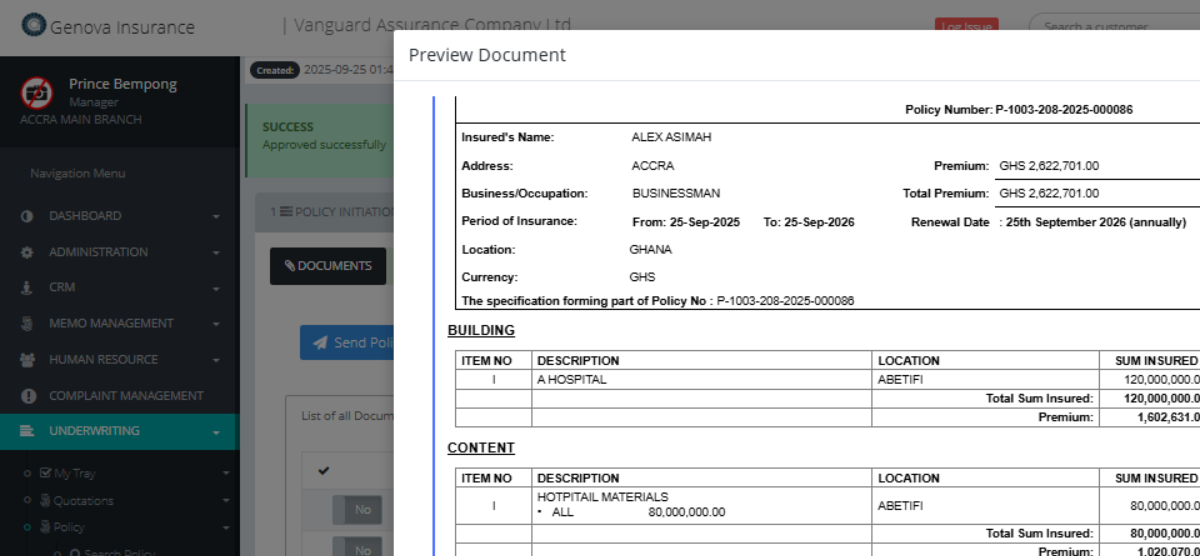
Task: Expand the Quotations submenu arrow
Action: pos(225,501)
